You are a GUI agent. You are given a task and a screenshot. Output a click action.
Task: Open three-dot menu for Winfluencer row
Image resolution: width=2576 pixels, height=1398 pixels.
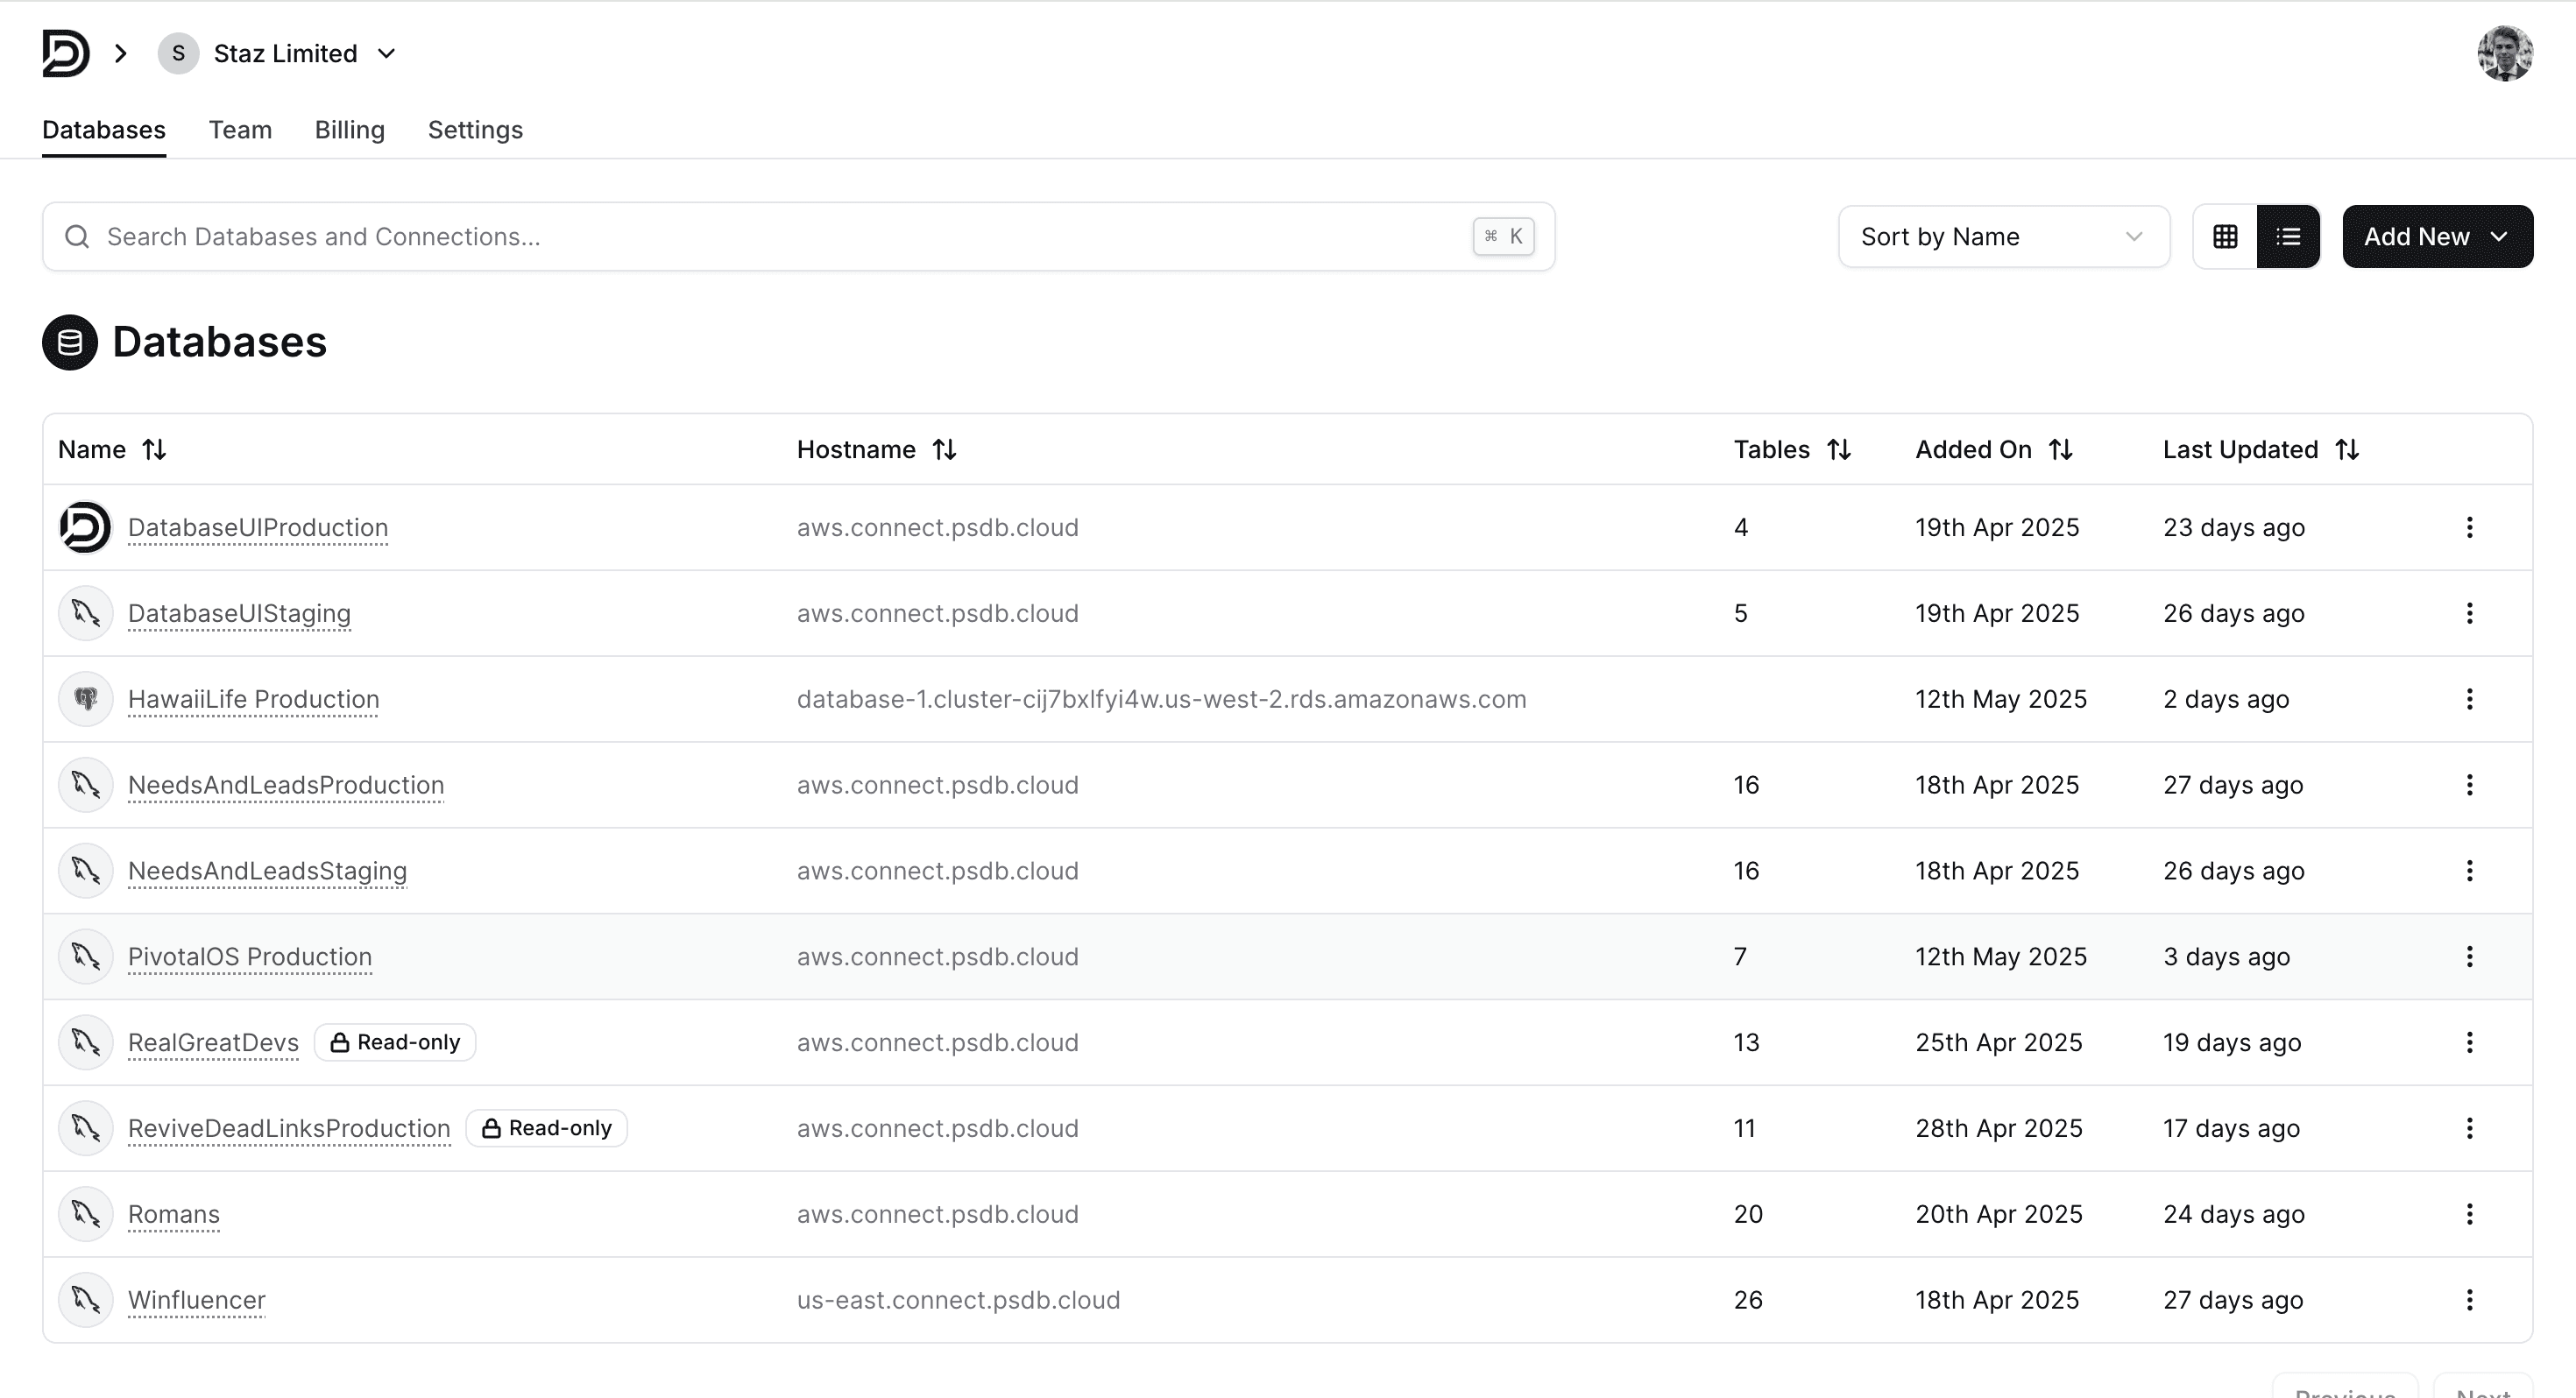(2469, 1300)
